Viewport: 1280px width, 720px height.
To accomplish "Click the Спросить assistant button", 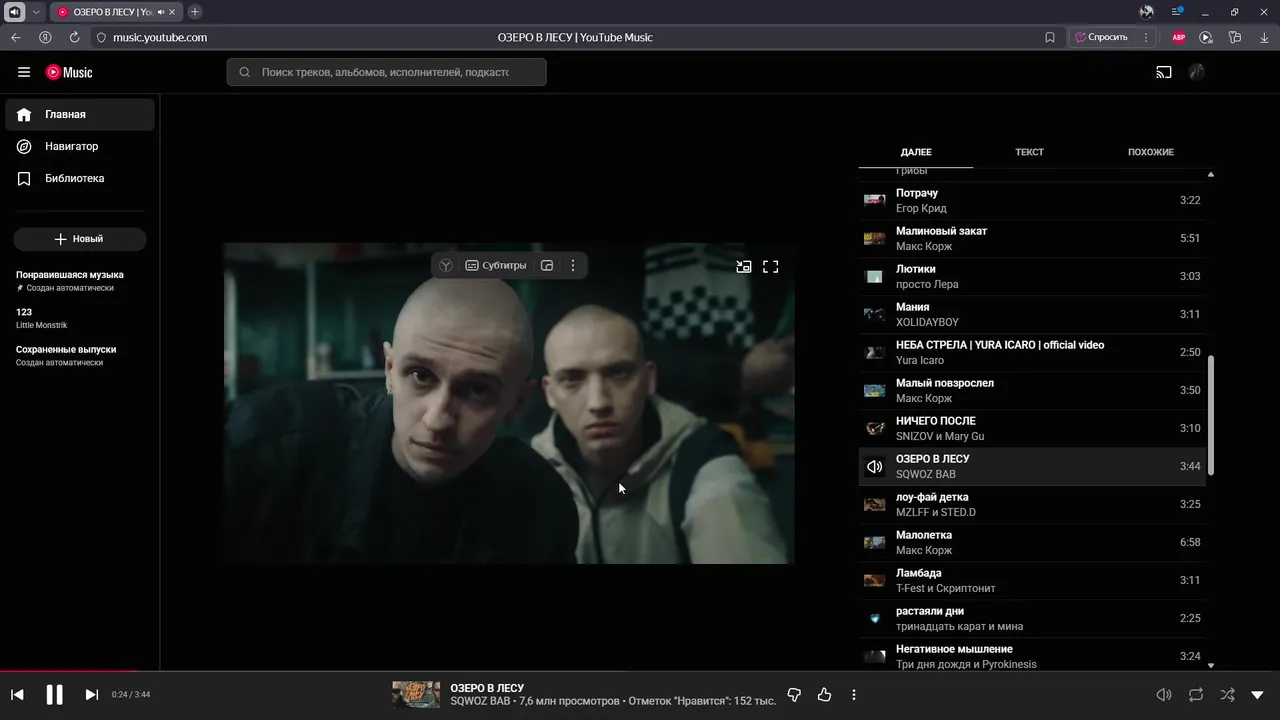I will (x=1101, y=37).
